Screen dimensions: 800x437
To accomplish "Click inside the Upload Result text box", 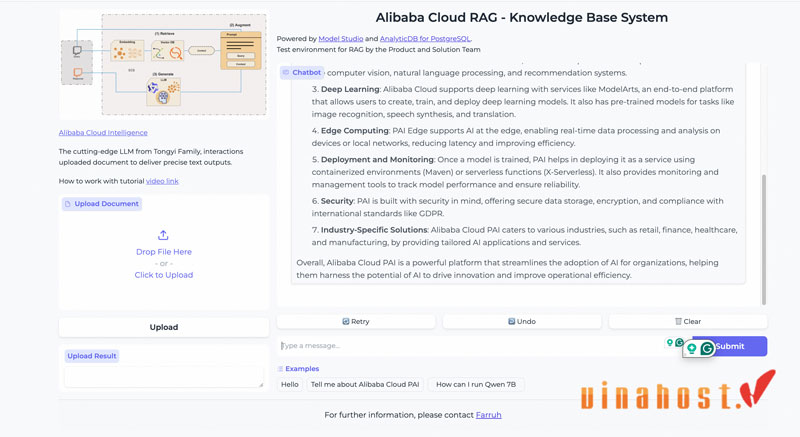I will (x=164, y=377).
